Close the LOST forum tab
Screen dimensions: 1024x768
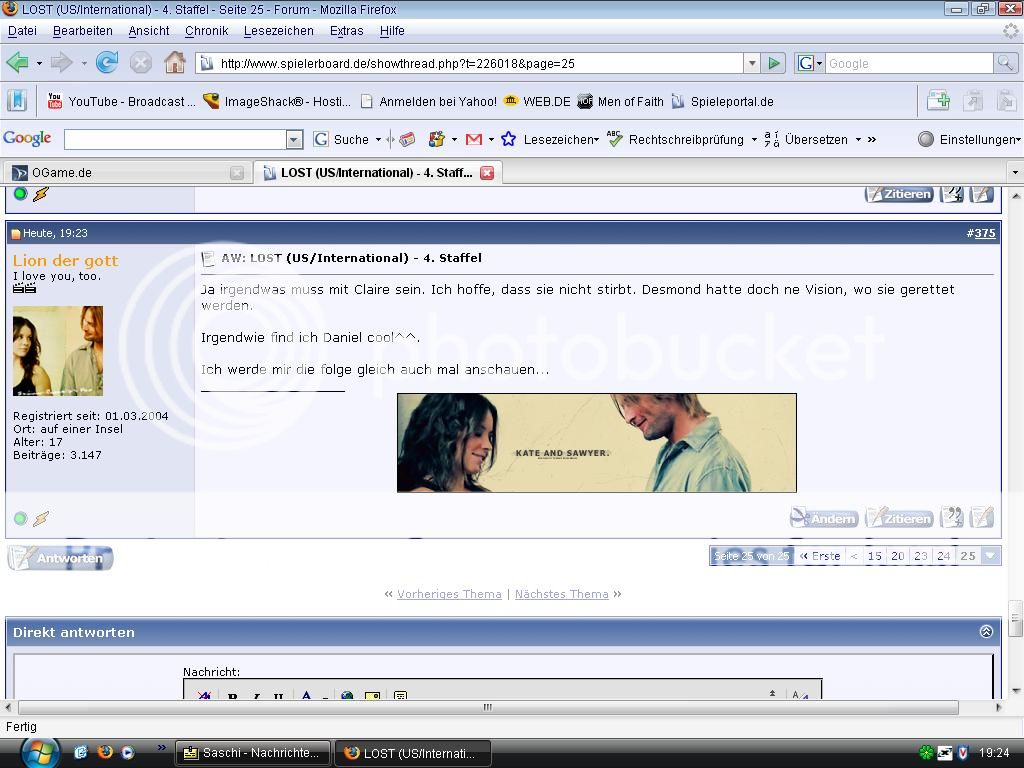487,172
